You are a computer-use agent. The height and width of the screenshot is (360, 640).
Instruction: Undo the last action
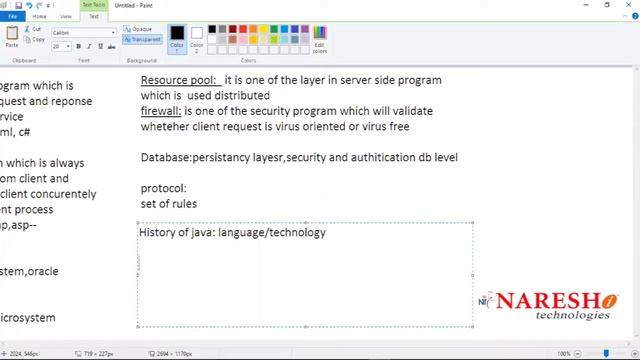(x=29, y=5)
